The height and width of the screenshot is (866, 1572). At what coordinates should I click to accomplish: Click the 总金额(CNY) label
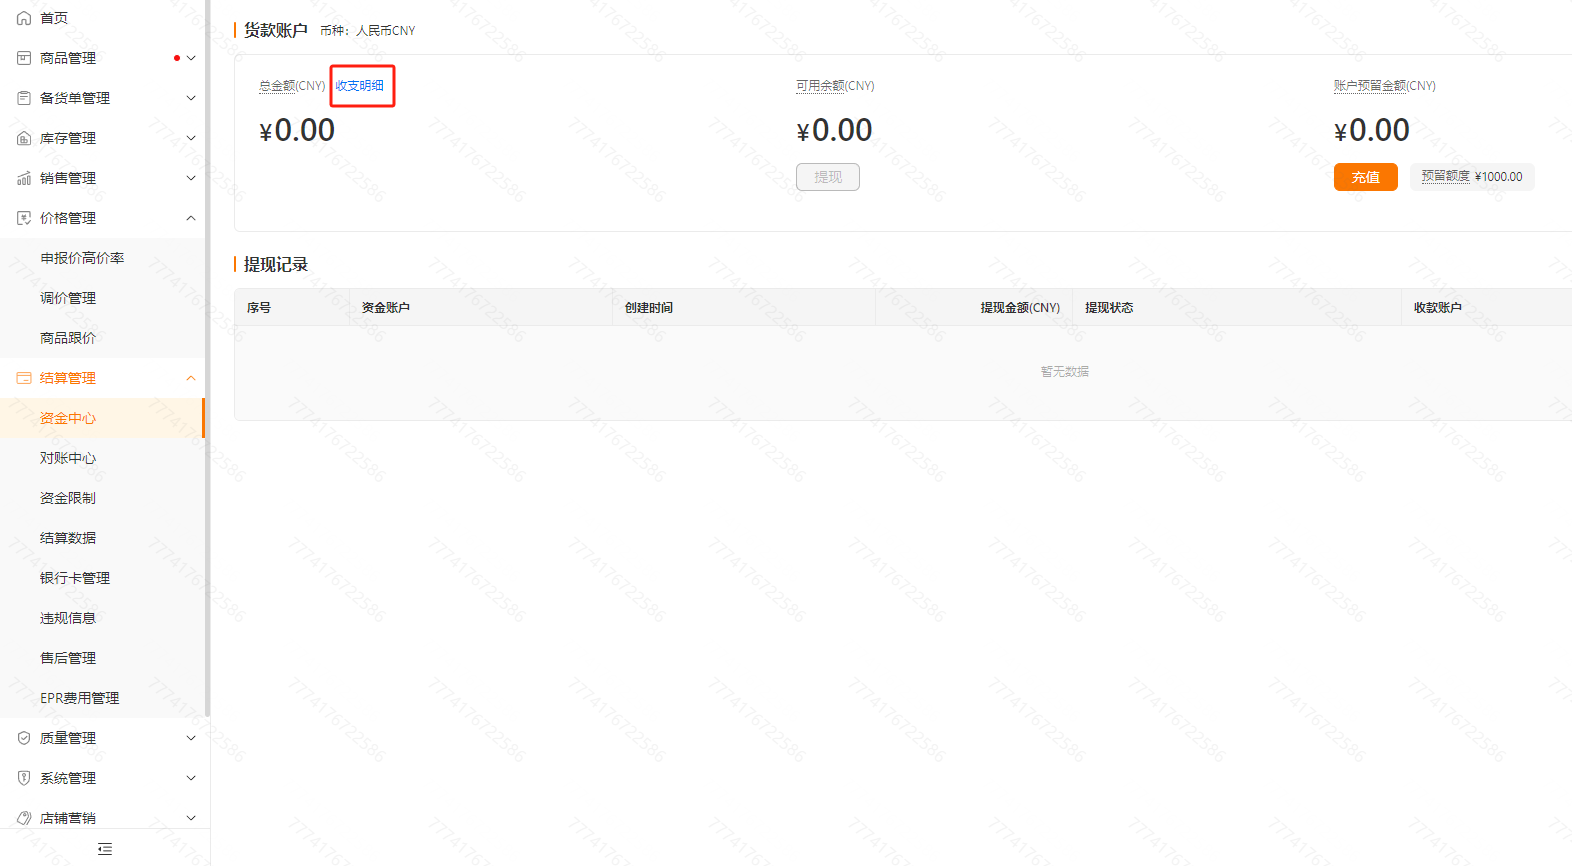point(292,86)
